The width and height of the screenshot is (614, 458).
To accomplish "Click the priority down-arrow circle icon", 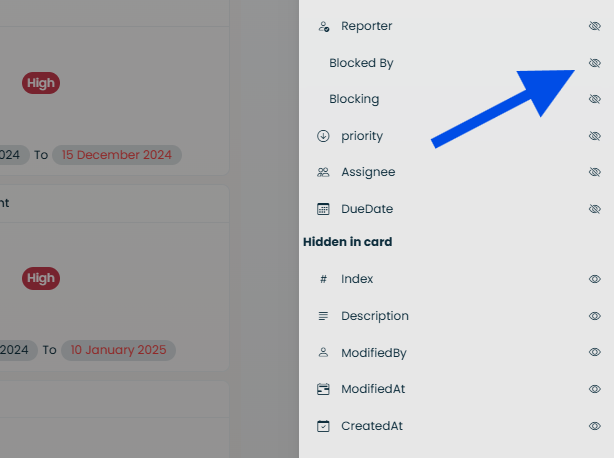I will (323, 136).
